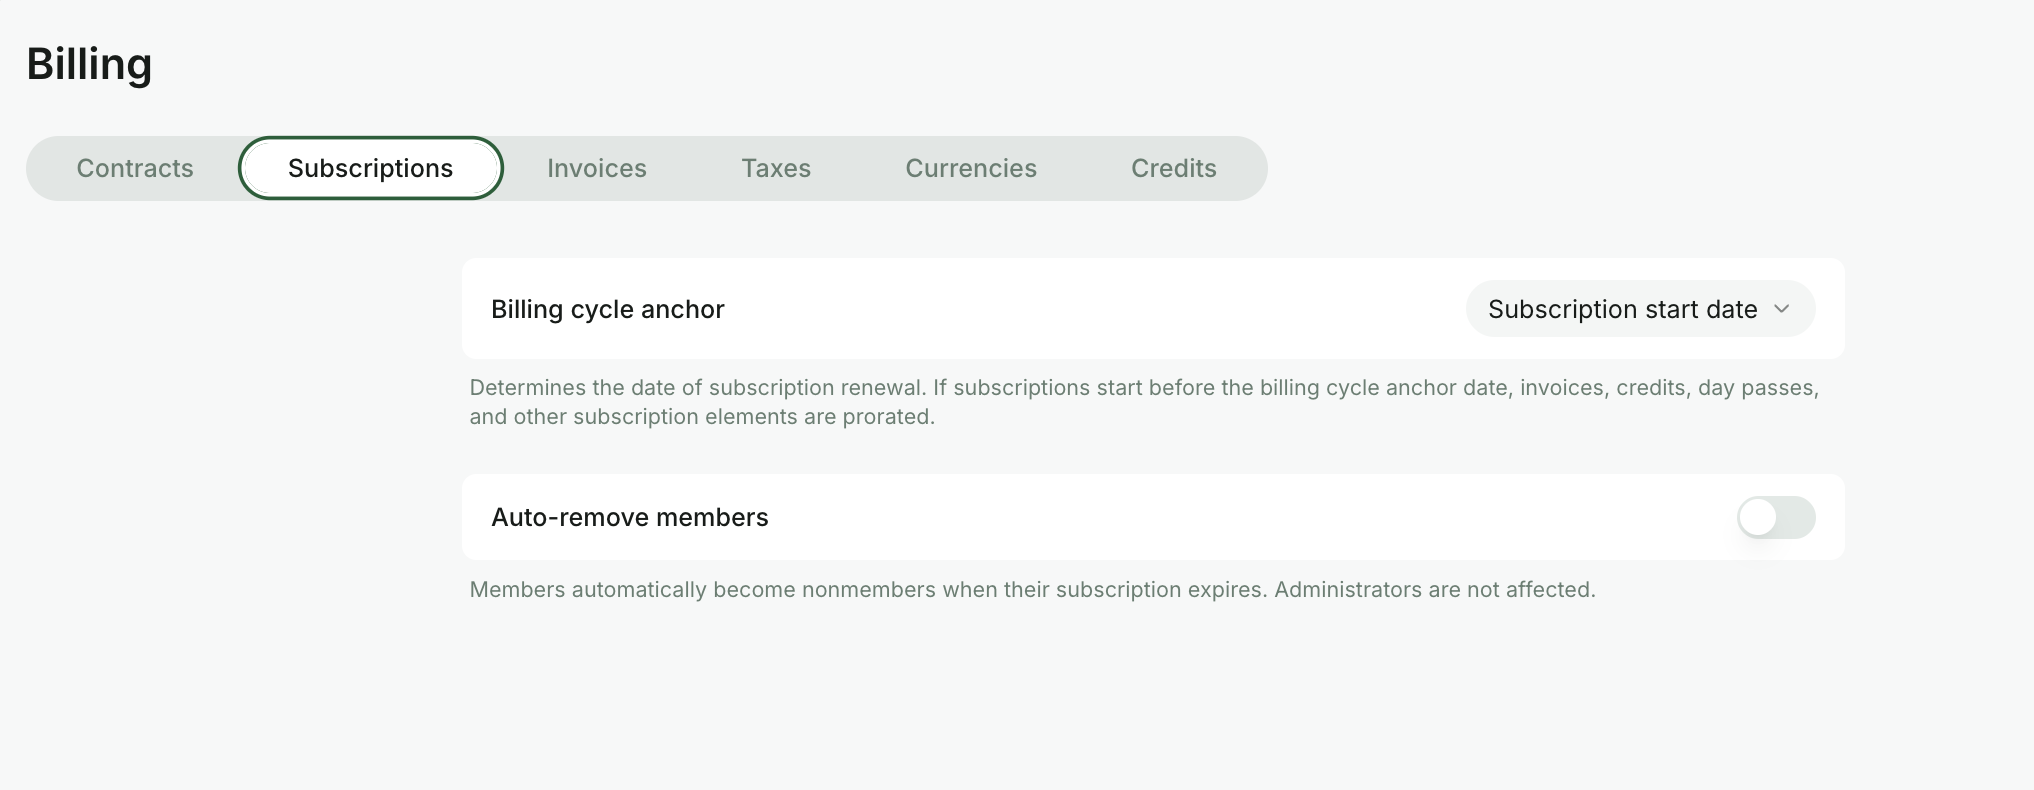Click the phrase Administrators are not affected

(1435, 589)
